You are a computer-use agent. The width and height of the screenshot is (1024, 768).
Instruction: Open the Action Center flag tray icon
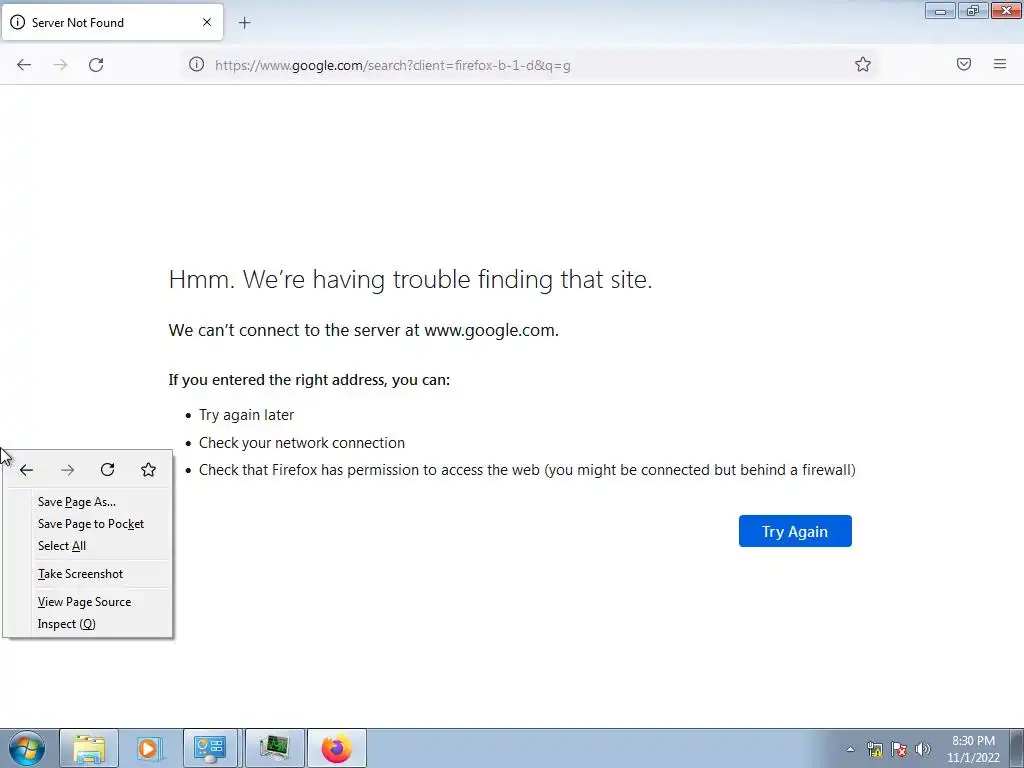click(x=899, y=749)
